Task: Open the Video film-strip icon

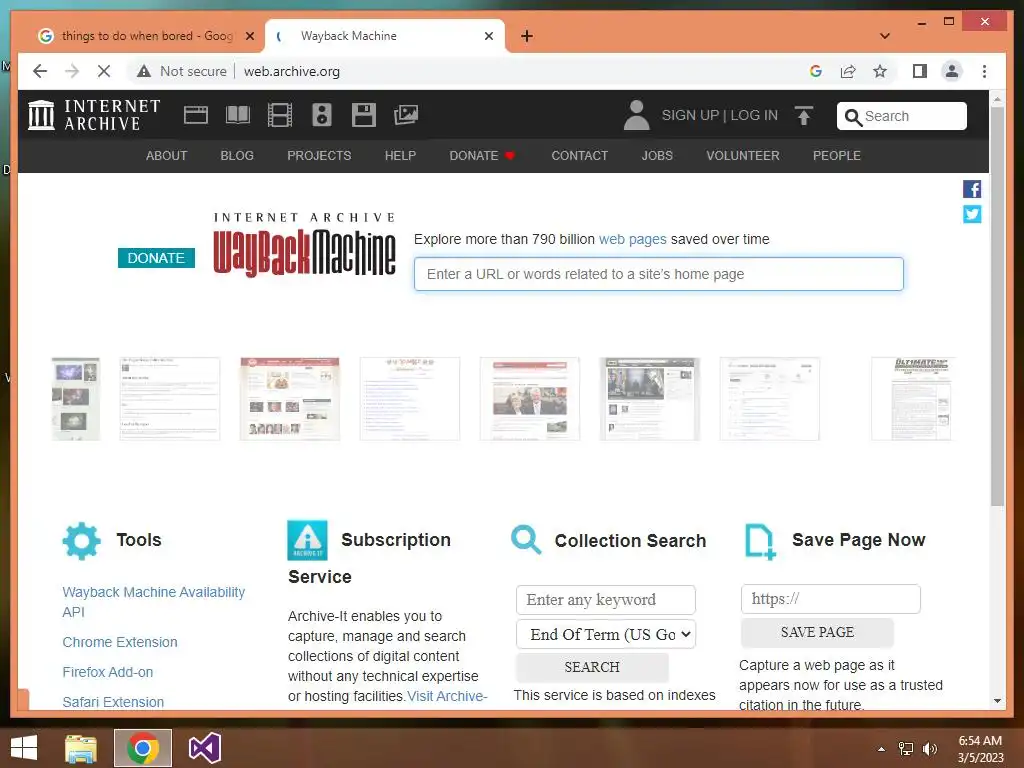Action: pos(280,115)
